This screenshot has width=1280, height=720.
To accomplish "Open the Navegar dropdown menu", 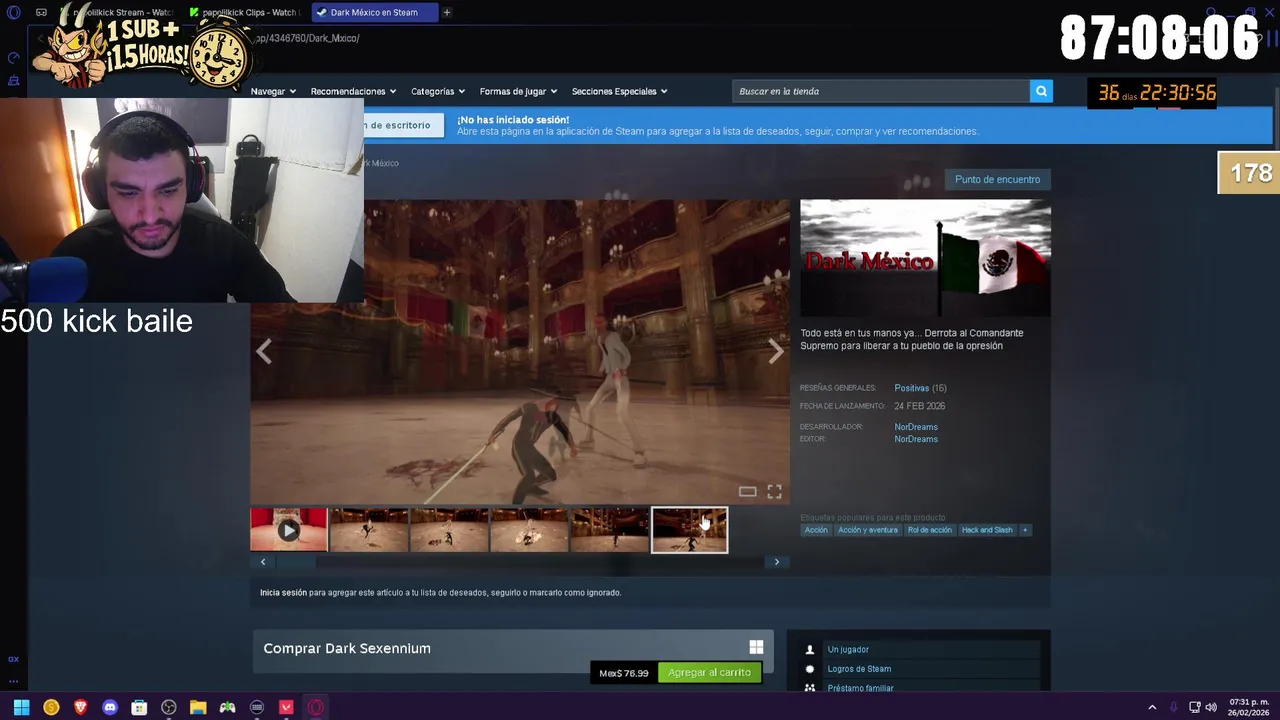I will point(273,91).
